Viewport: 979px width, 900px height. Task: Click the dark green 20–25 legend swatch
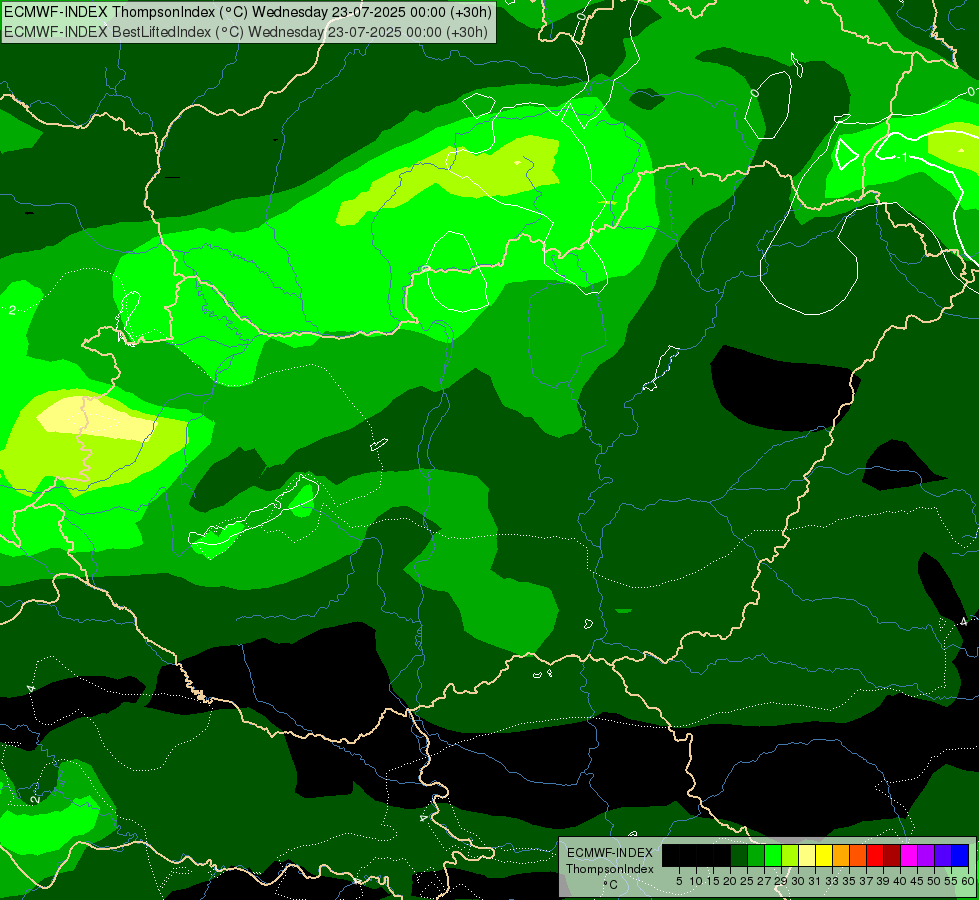pyautogui.click(x=739, y=855)
